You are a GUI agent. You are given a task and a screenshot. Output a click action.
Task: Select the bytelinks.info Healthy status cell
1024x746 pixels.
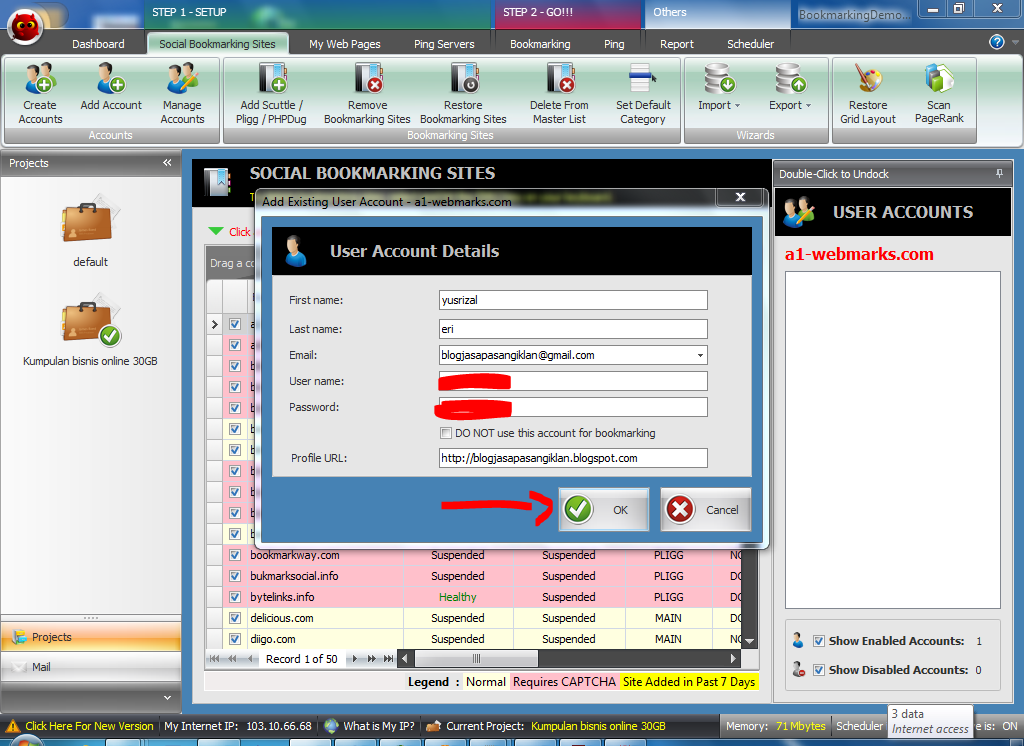pyautogui.click(x=458, y=597)
